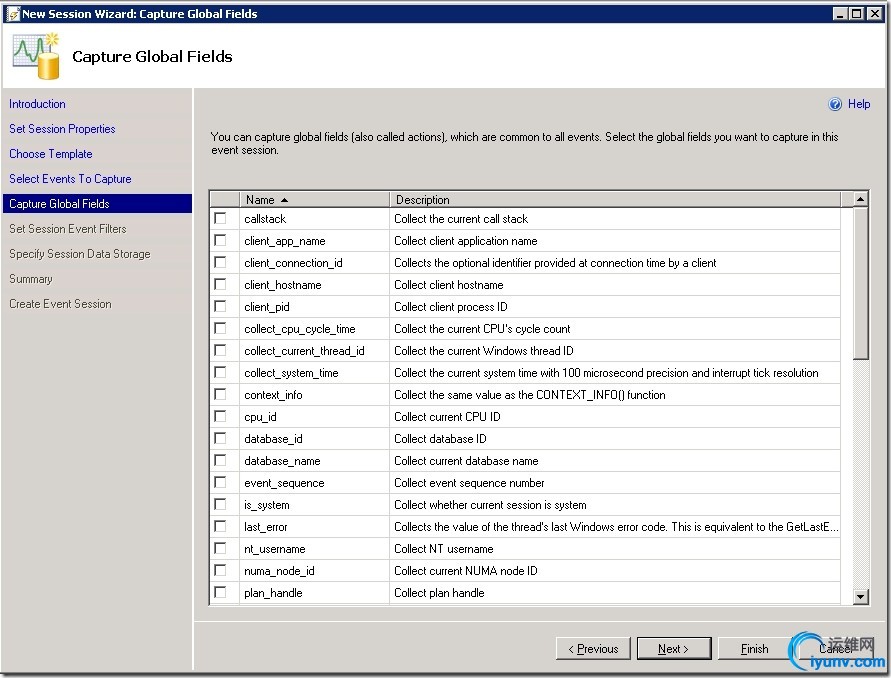Image resolution: width=891 pixels, height=678 pixels.
Task: Select the client_connection_id field name
Action: coord(293,263)
